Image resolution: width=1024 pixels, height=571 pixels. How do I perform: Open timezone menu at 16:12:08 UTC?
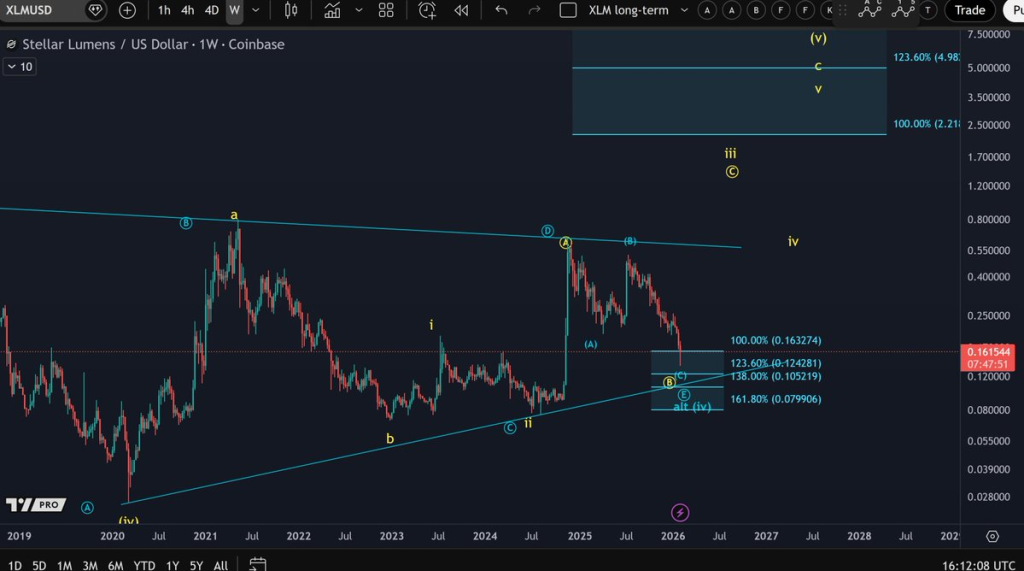click(978, 565)
